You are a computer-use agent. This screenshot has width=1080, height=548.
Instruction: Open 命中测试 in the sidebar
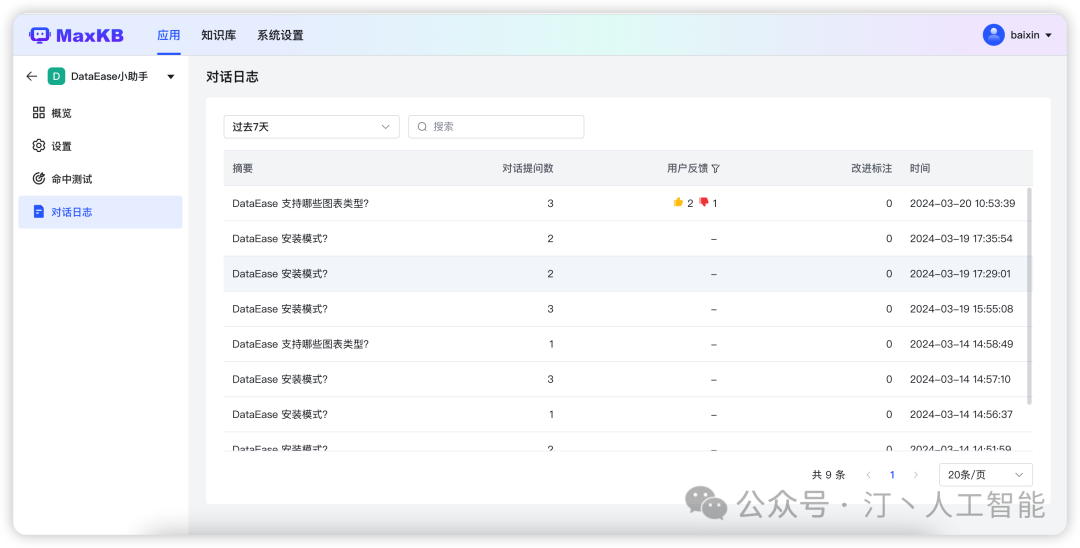[x=101, y=179]
